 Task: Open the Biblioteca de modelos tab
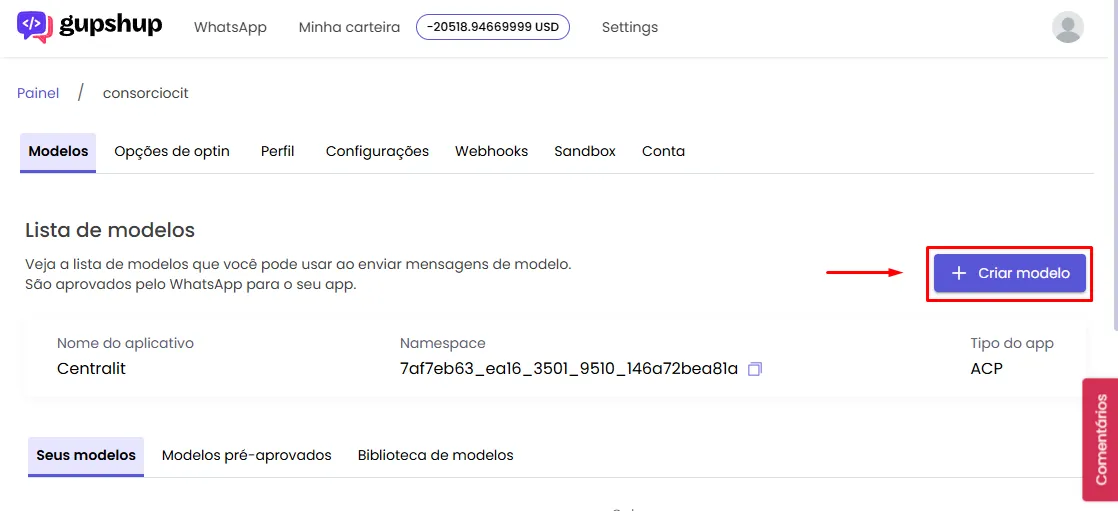(436, 455)
